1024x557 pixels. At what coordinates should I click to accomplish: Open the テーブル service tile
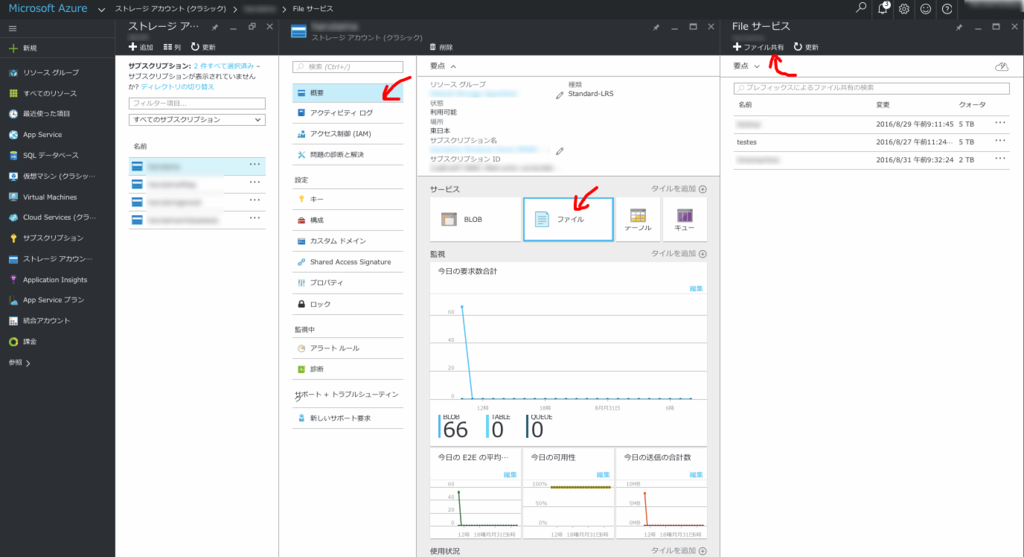coord(637,219)
